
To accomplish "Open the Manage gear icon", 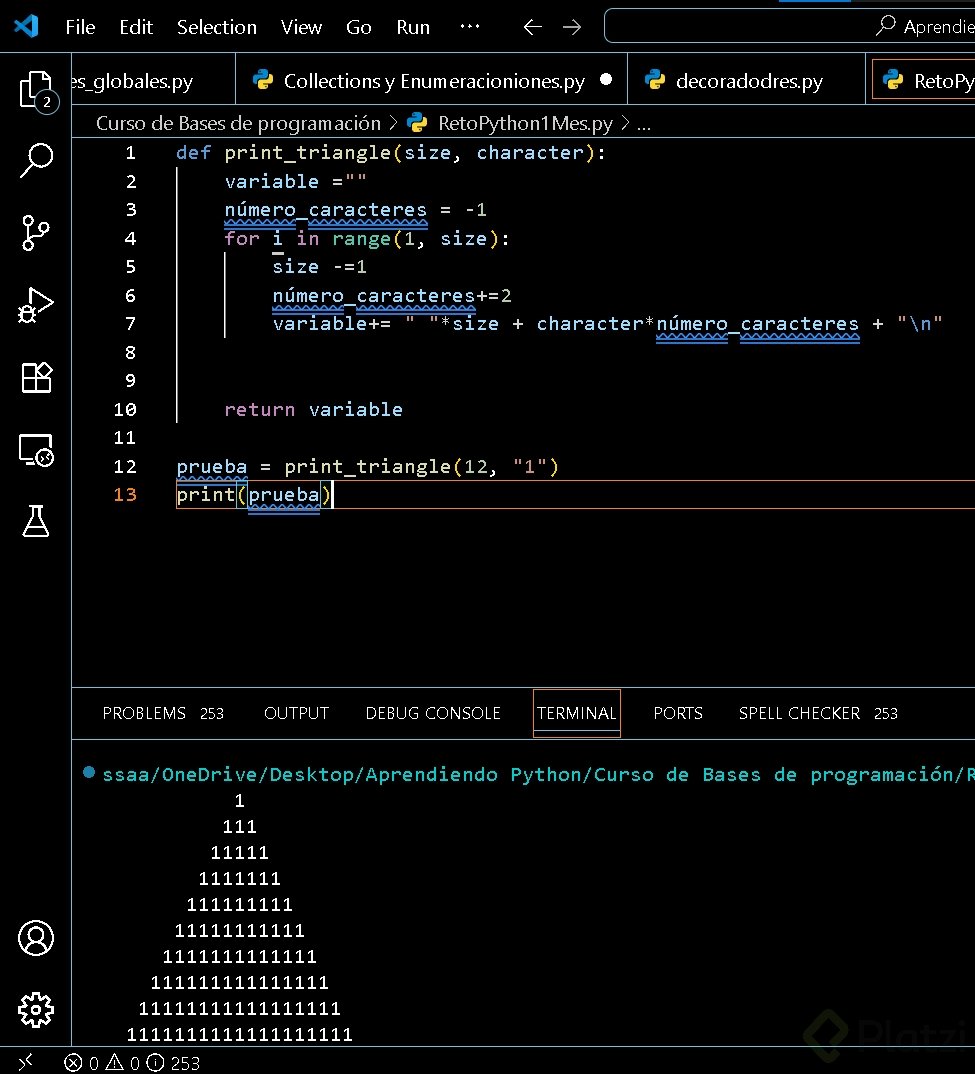I will pyautogui.click(x=36, y=1009).
